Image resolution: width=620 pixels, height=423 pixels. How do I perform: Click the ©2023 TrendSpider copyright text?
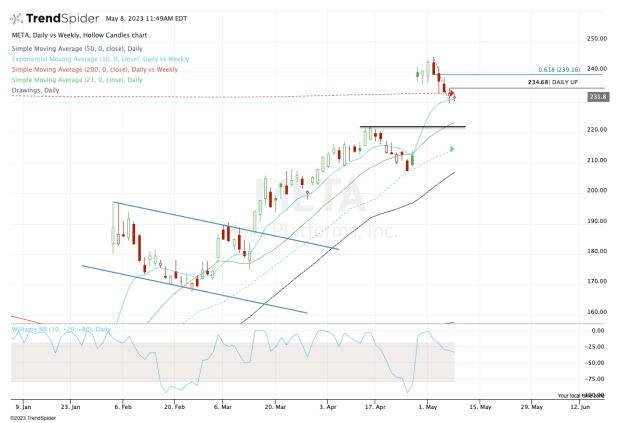click(x=33, y=418)
